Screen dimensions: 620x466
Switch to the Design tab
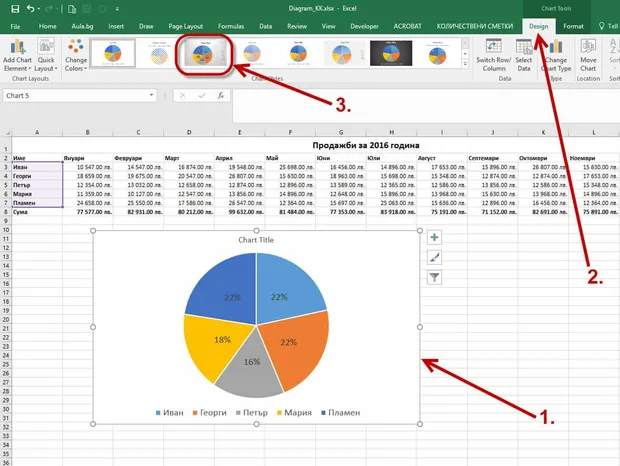pos(539,26)
